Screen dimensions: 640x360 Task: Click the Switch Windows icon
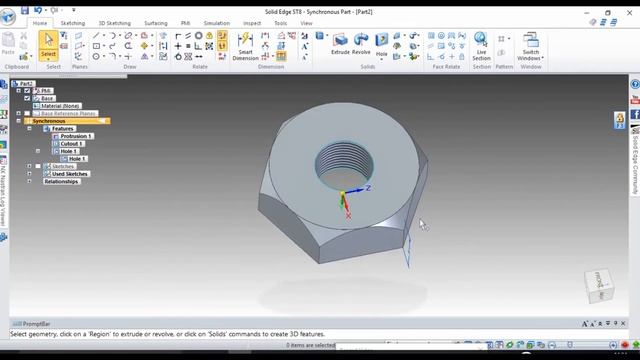coord(531,40)
